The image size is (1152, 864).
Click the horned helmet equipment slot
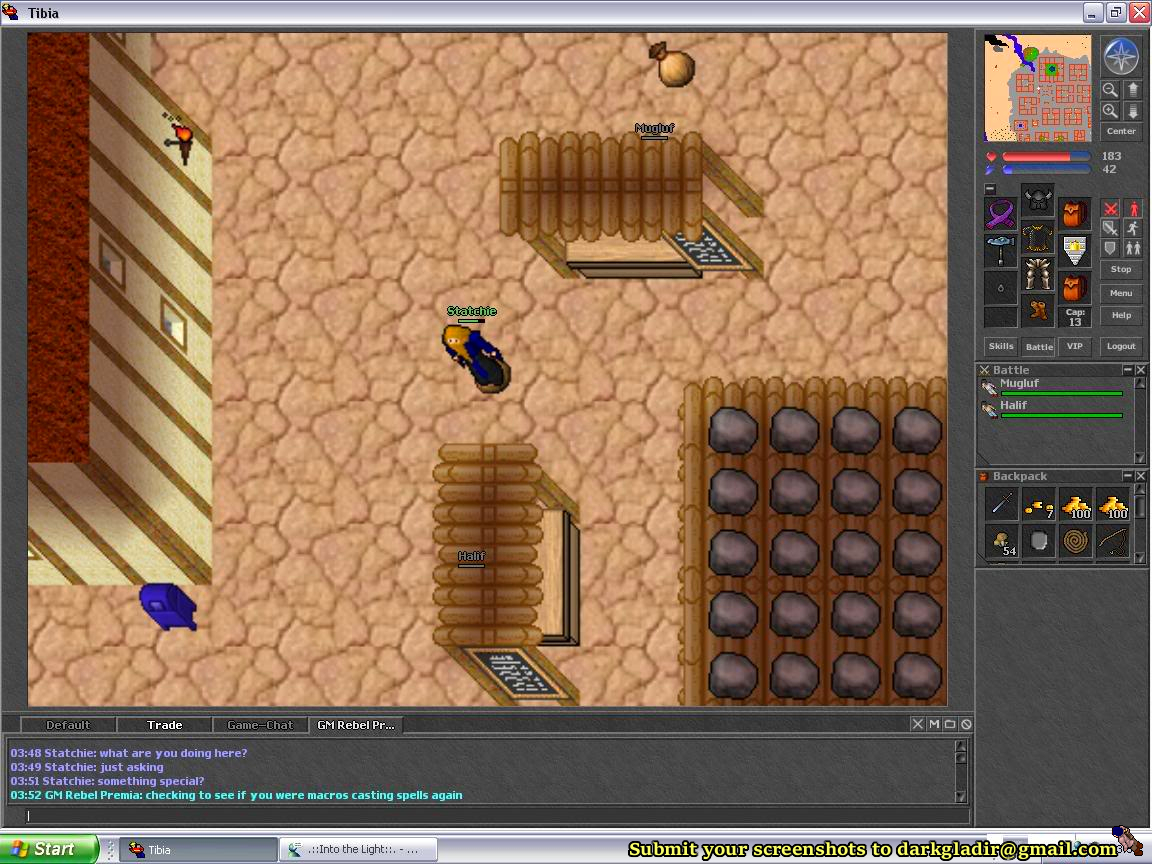(x=1037, y=200)
